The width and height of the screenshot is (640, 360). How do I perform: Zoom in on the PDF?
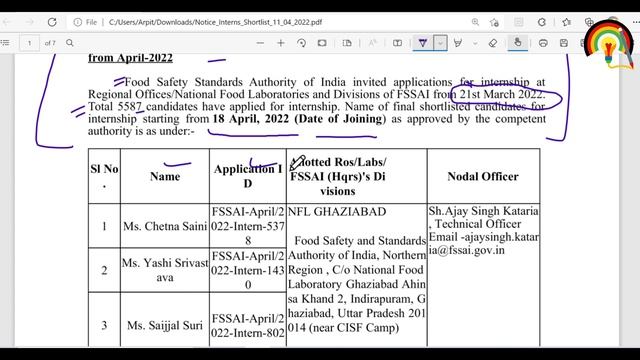[281, 43]
